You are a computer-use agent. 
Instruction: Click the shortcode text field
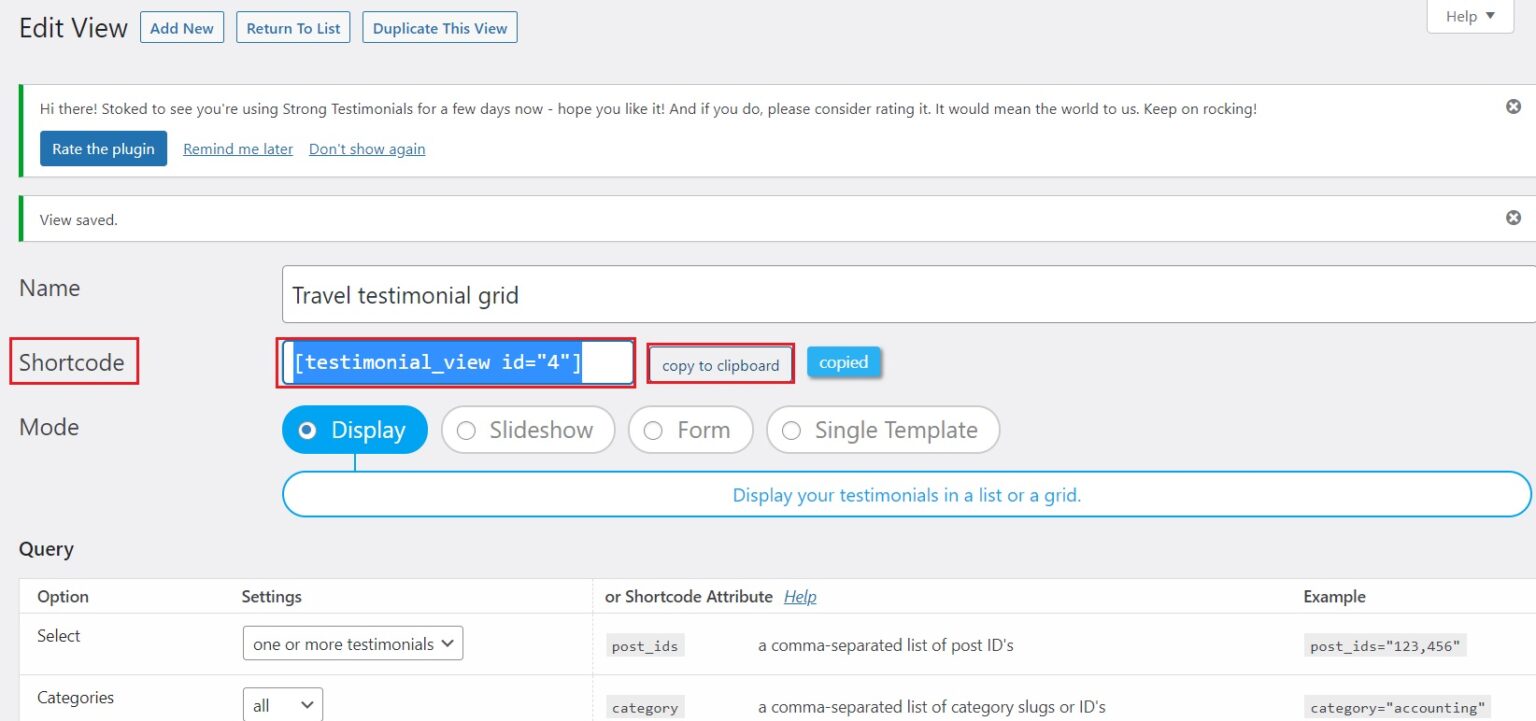click(x=456, y=363)
